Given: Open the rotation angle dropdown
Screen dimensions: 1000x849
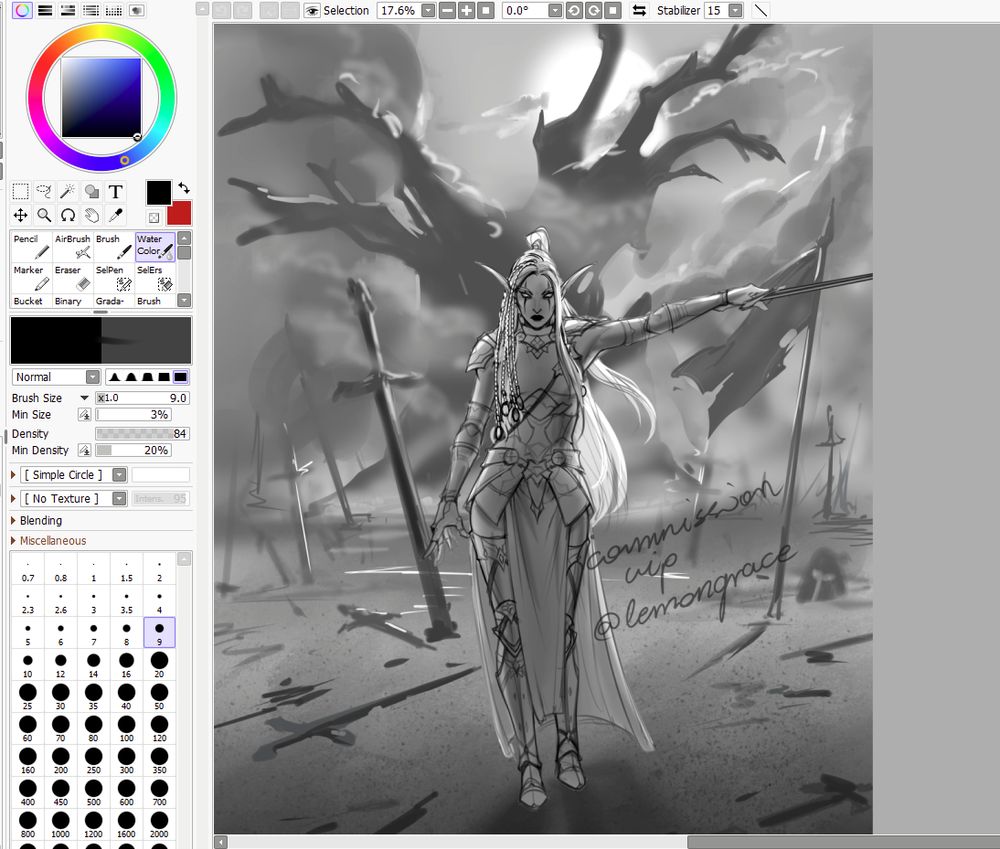Looking at the screenshot, I should tap(555, 11).
